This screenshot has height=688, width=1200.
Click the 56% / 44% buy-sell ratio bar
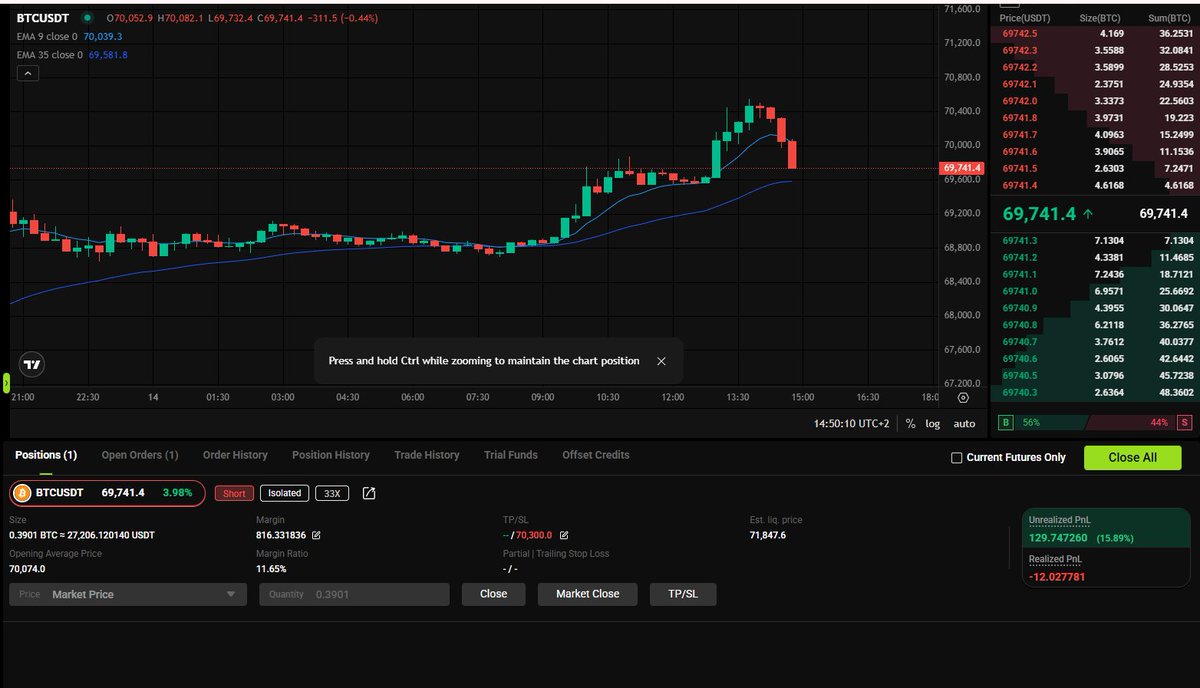1095,423
